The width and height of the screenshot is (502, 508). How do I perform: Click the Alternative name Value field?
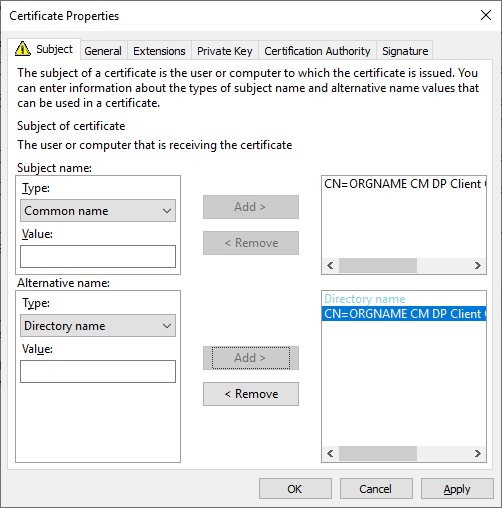tap(98, 371)
